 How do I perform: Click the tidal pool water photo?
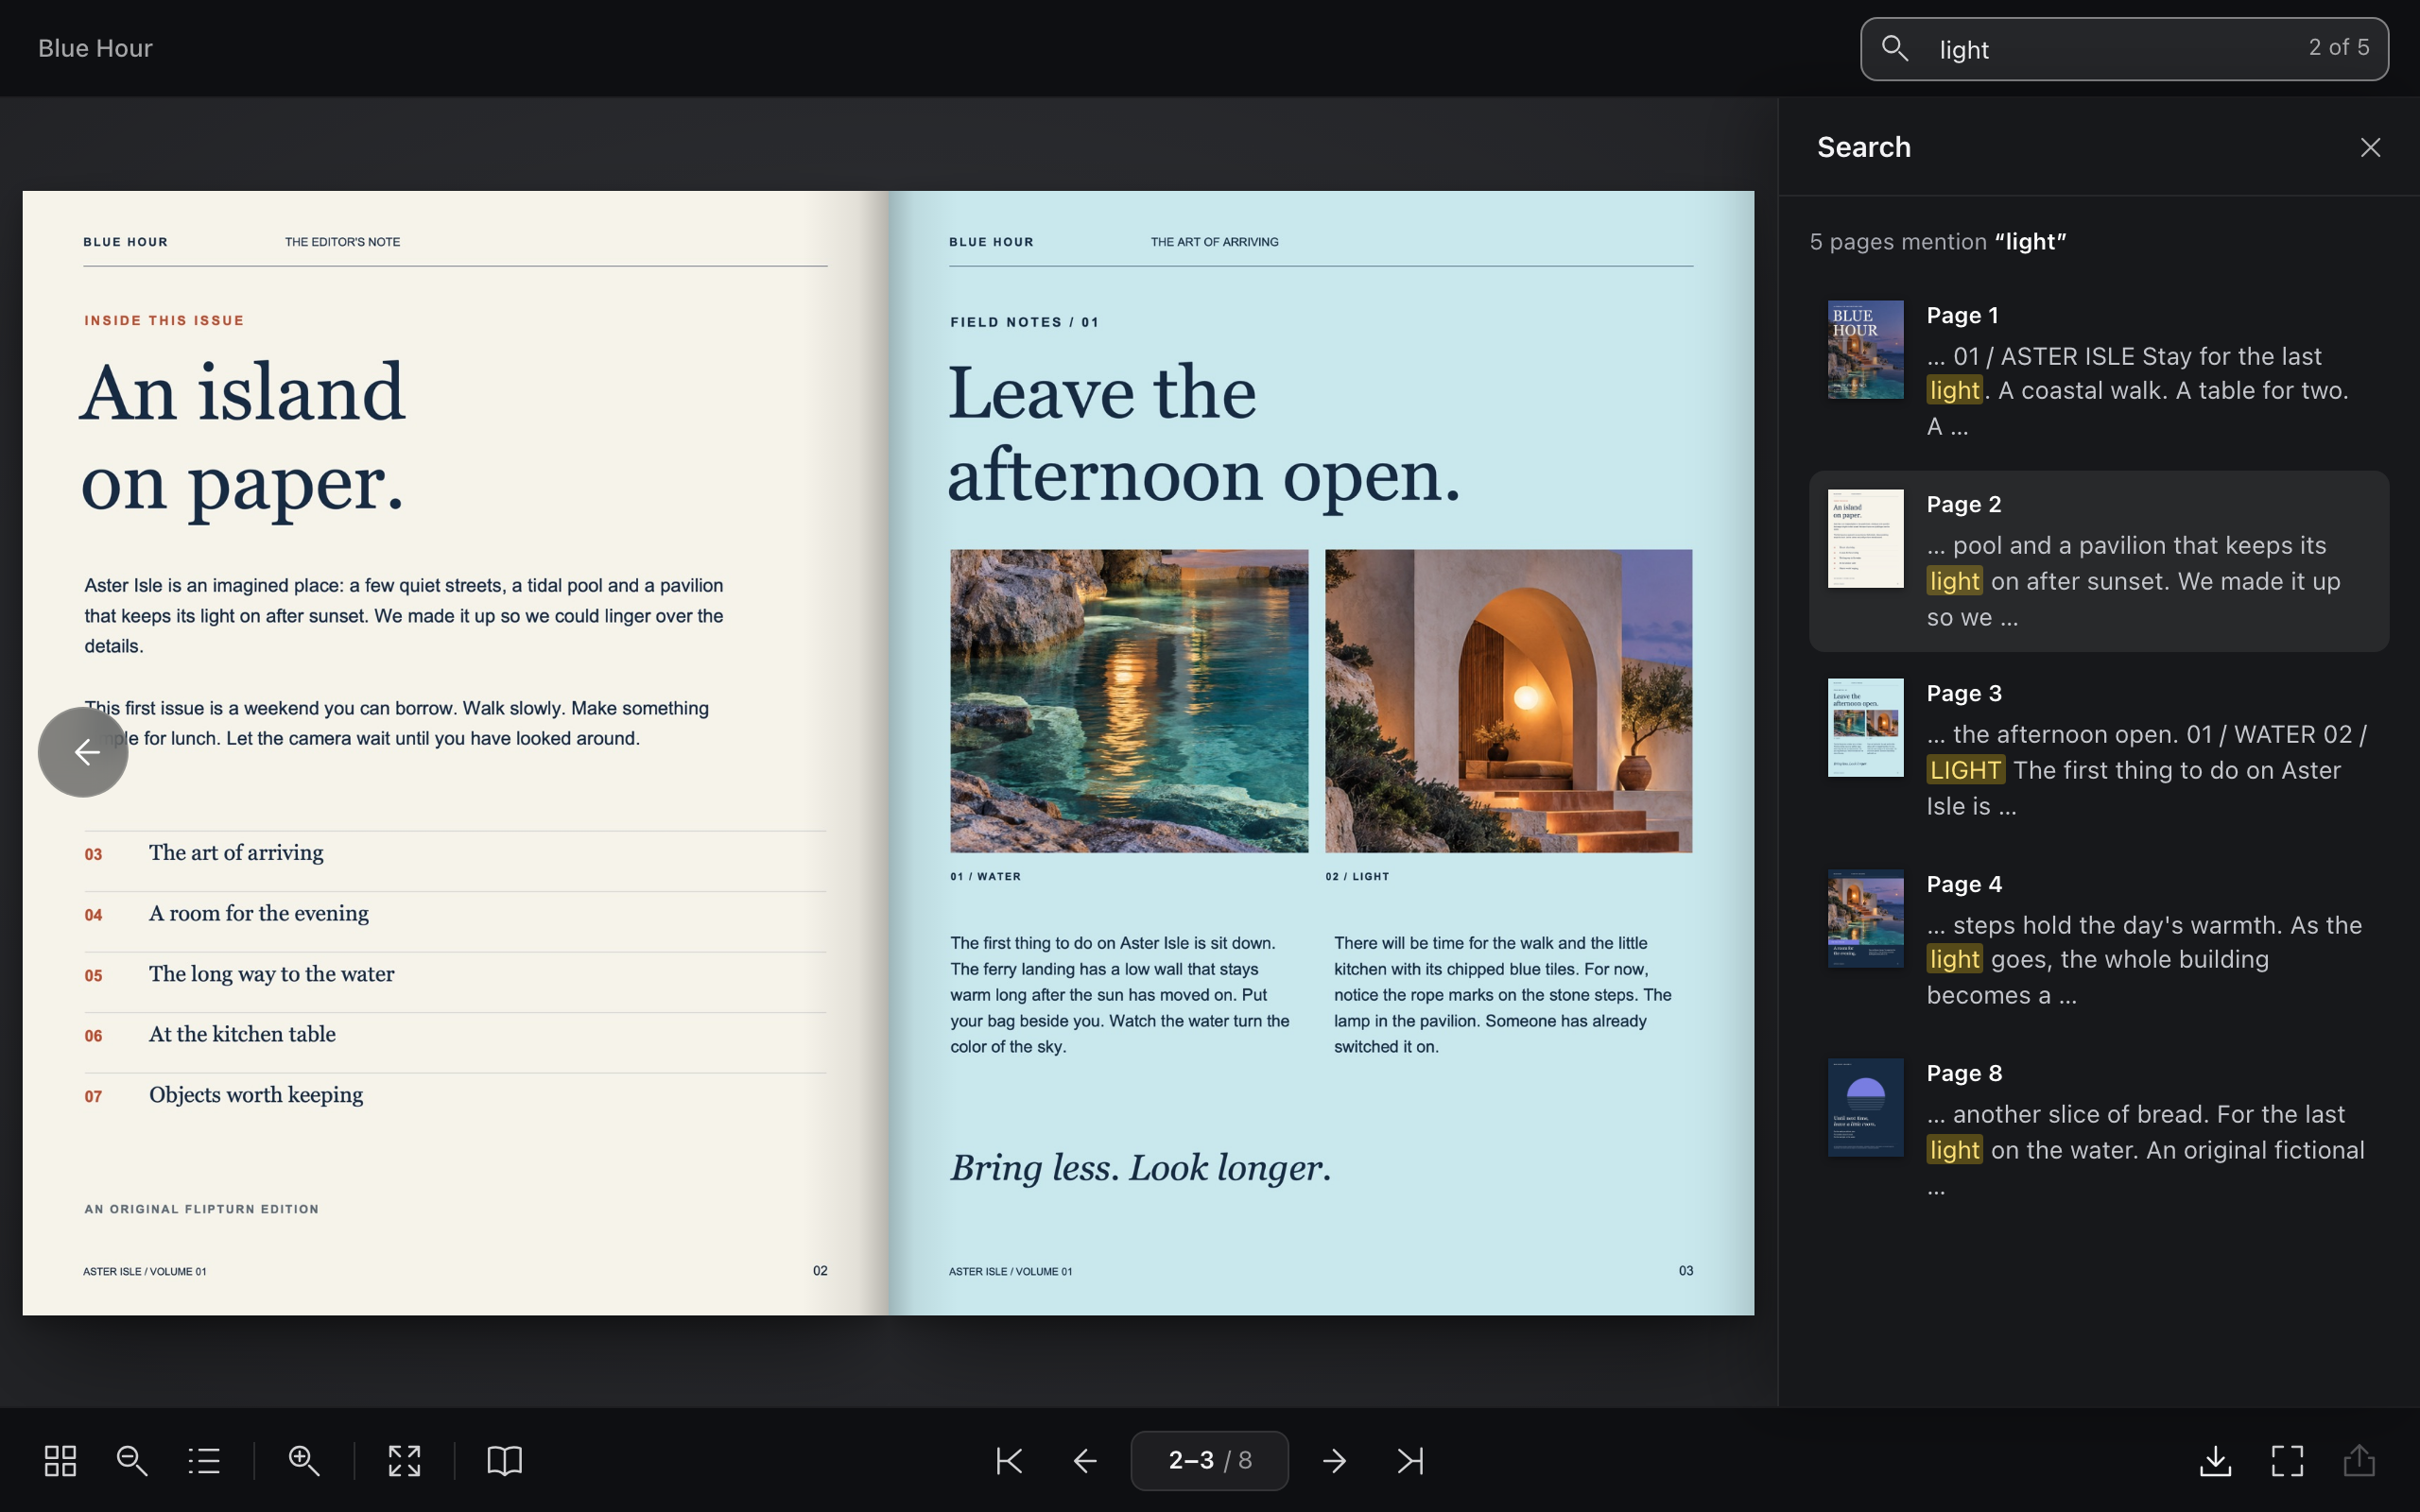point(1129,701)
